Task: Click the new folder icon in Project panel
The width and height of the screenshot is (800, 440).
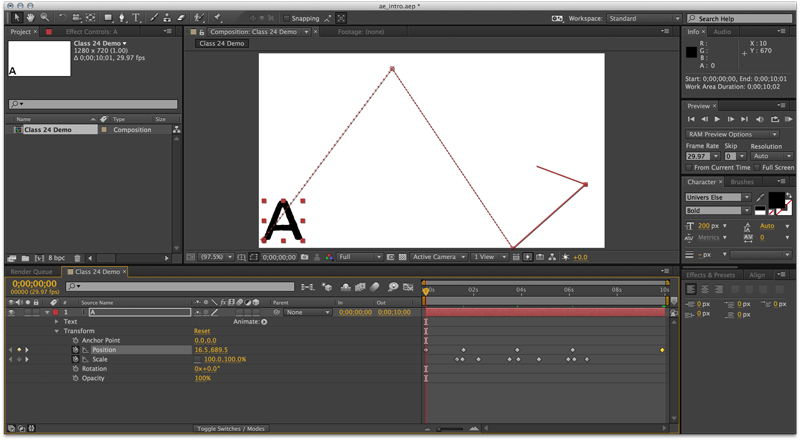Action: (26, 258)
